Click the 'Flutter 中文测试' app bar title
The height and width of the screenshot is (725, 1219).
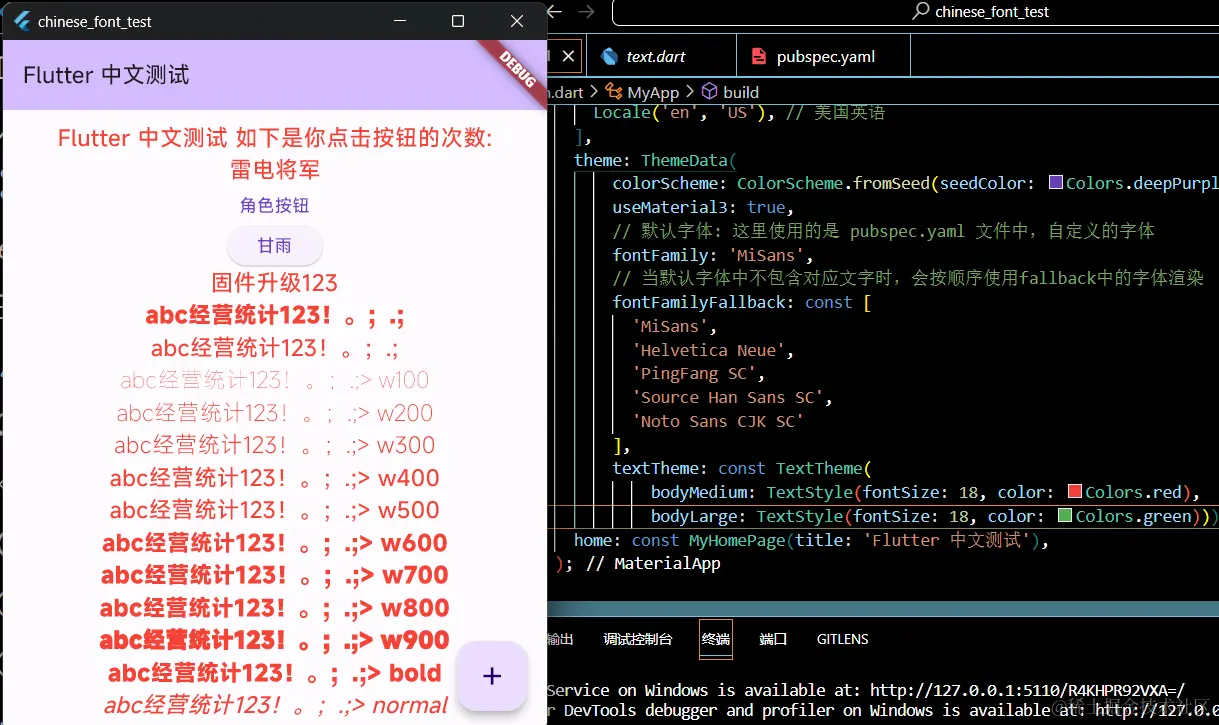tap(106, 75)
